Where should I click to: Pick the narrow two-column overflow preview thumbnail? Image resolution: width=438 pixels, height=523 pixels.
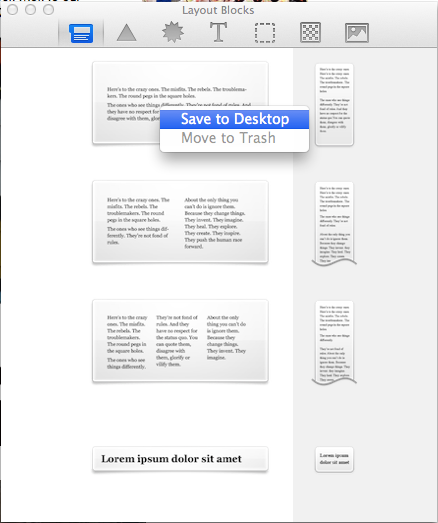(334, 223)
